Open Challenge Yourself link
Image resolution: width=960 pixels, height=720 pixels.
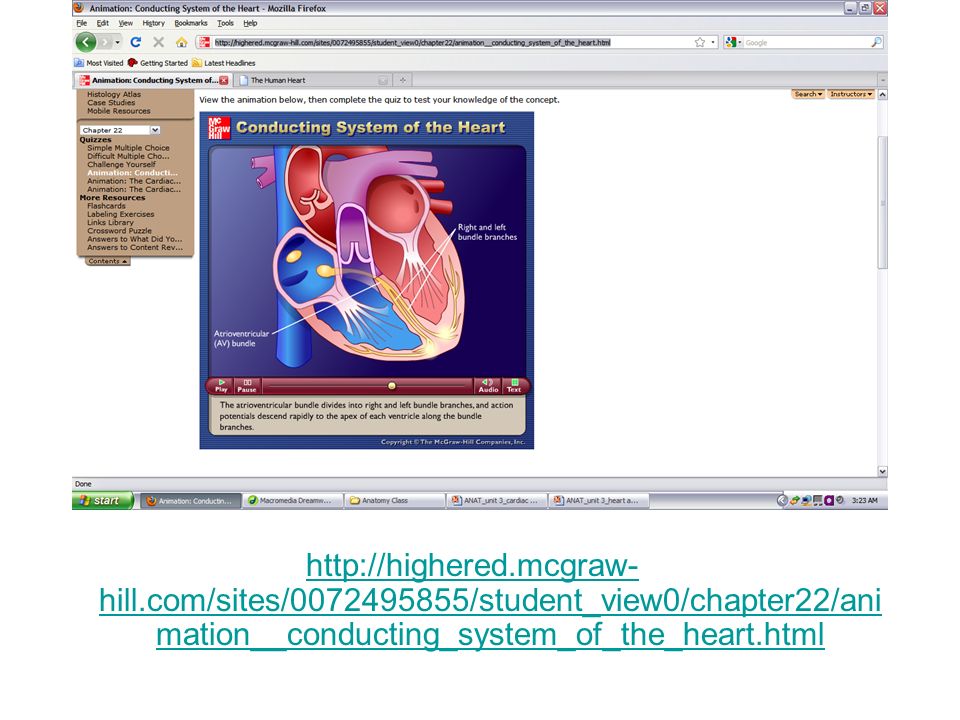[121, 164]
